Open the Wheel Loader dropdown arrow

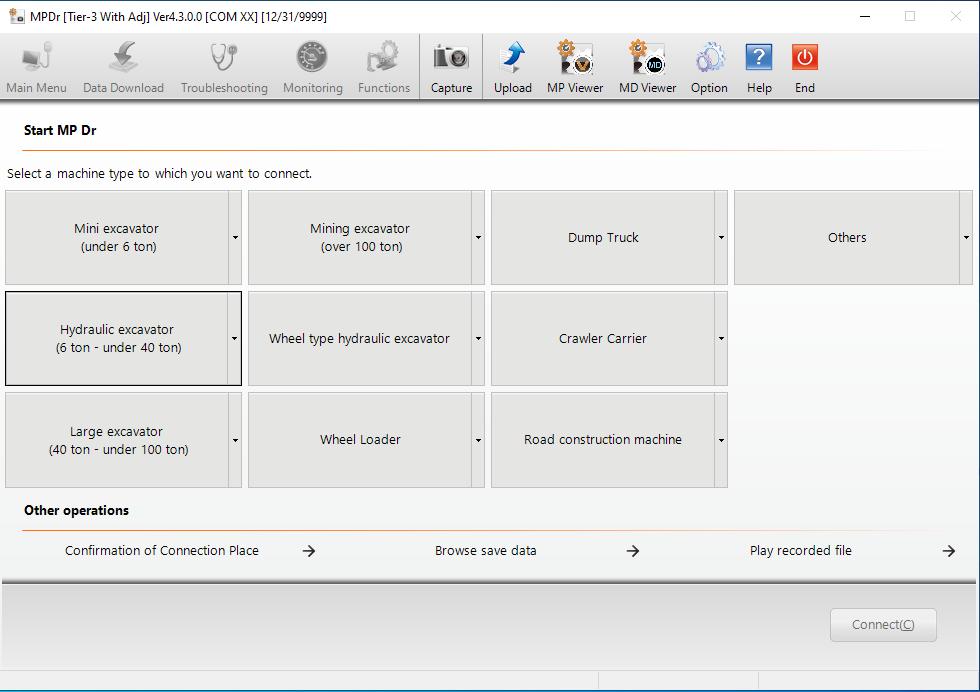(478, 440)
